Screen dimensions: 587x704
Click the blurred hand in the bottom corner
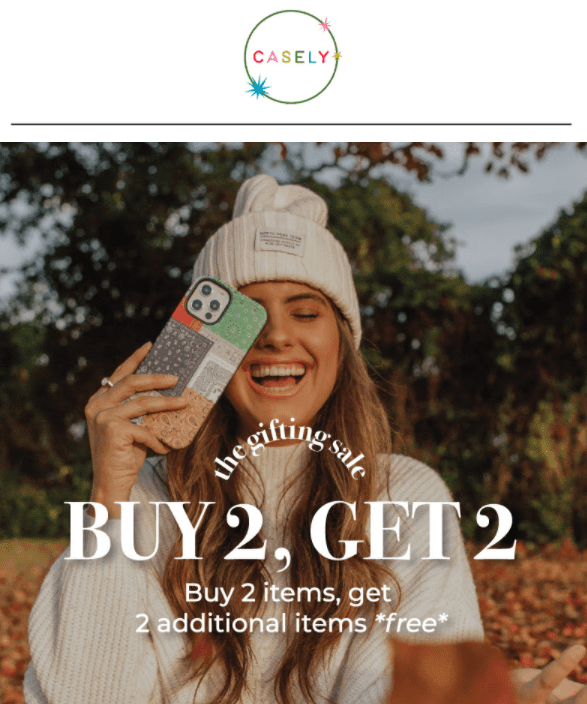point(550,678)
